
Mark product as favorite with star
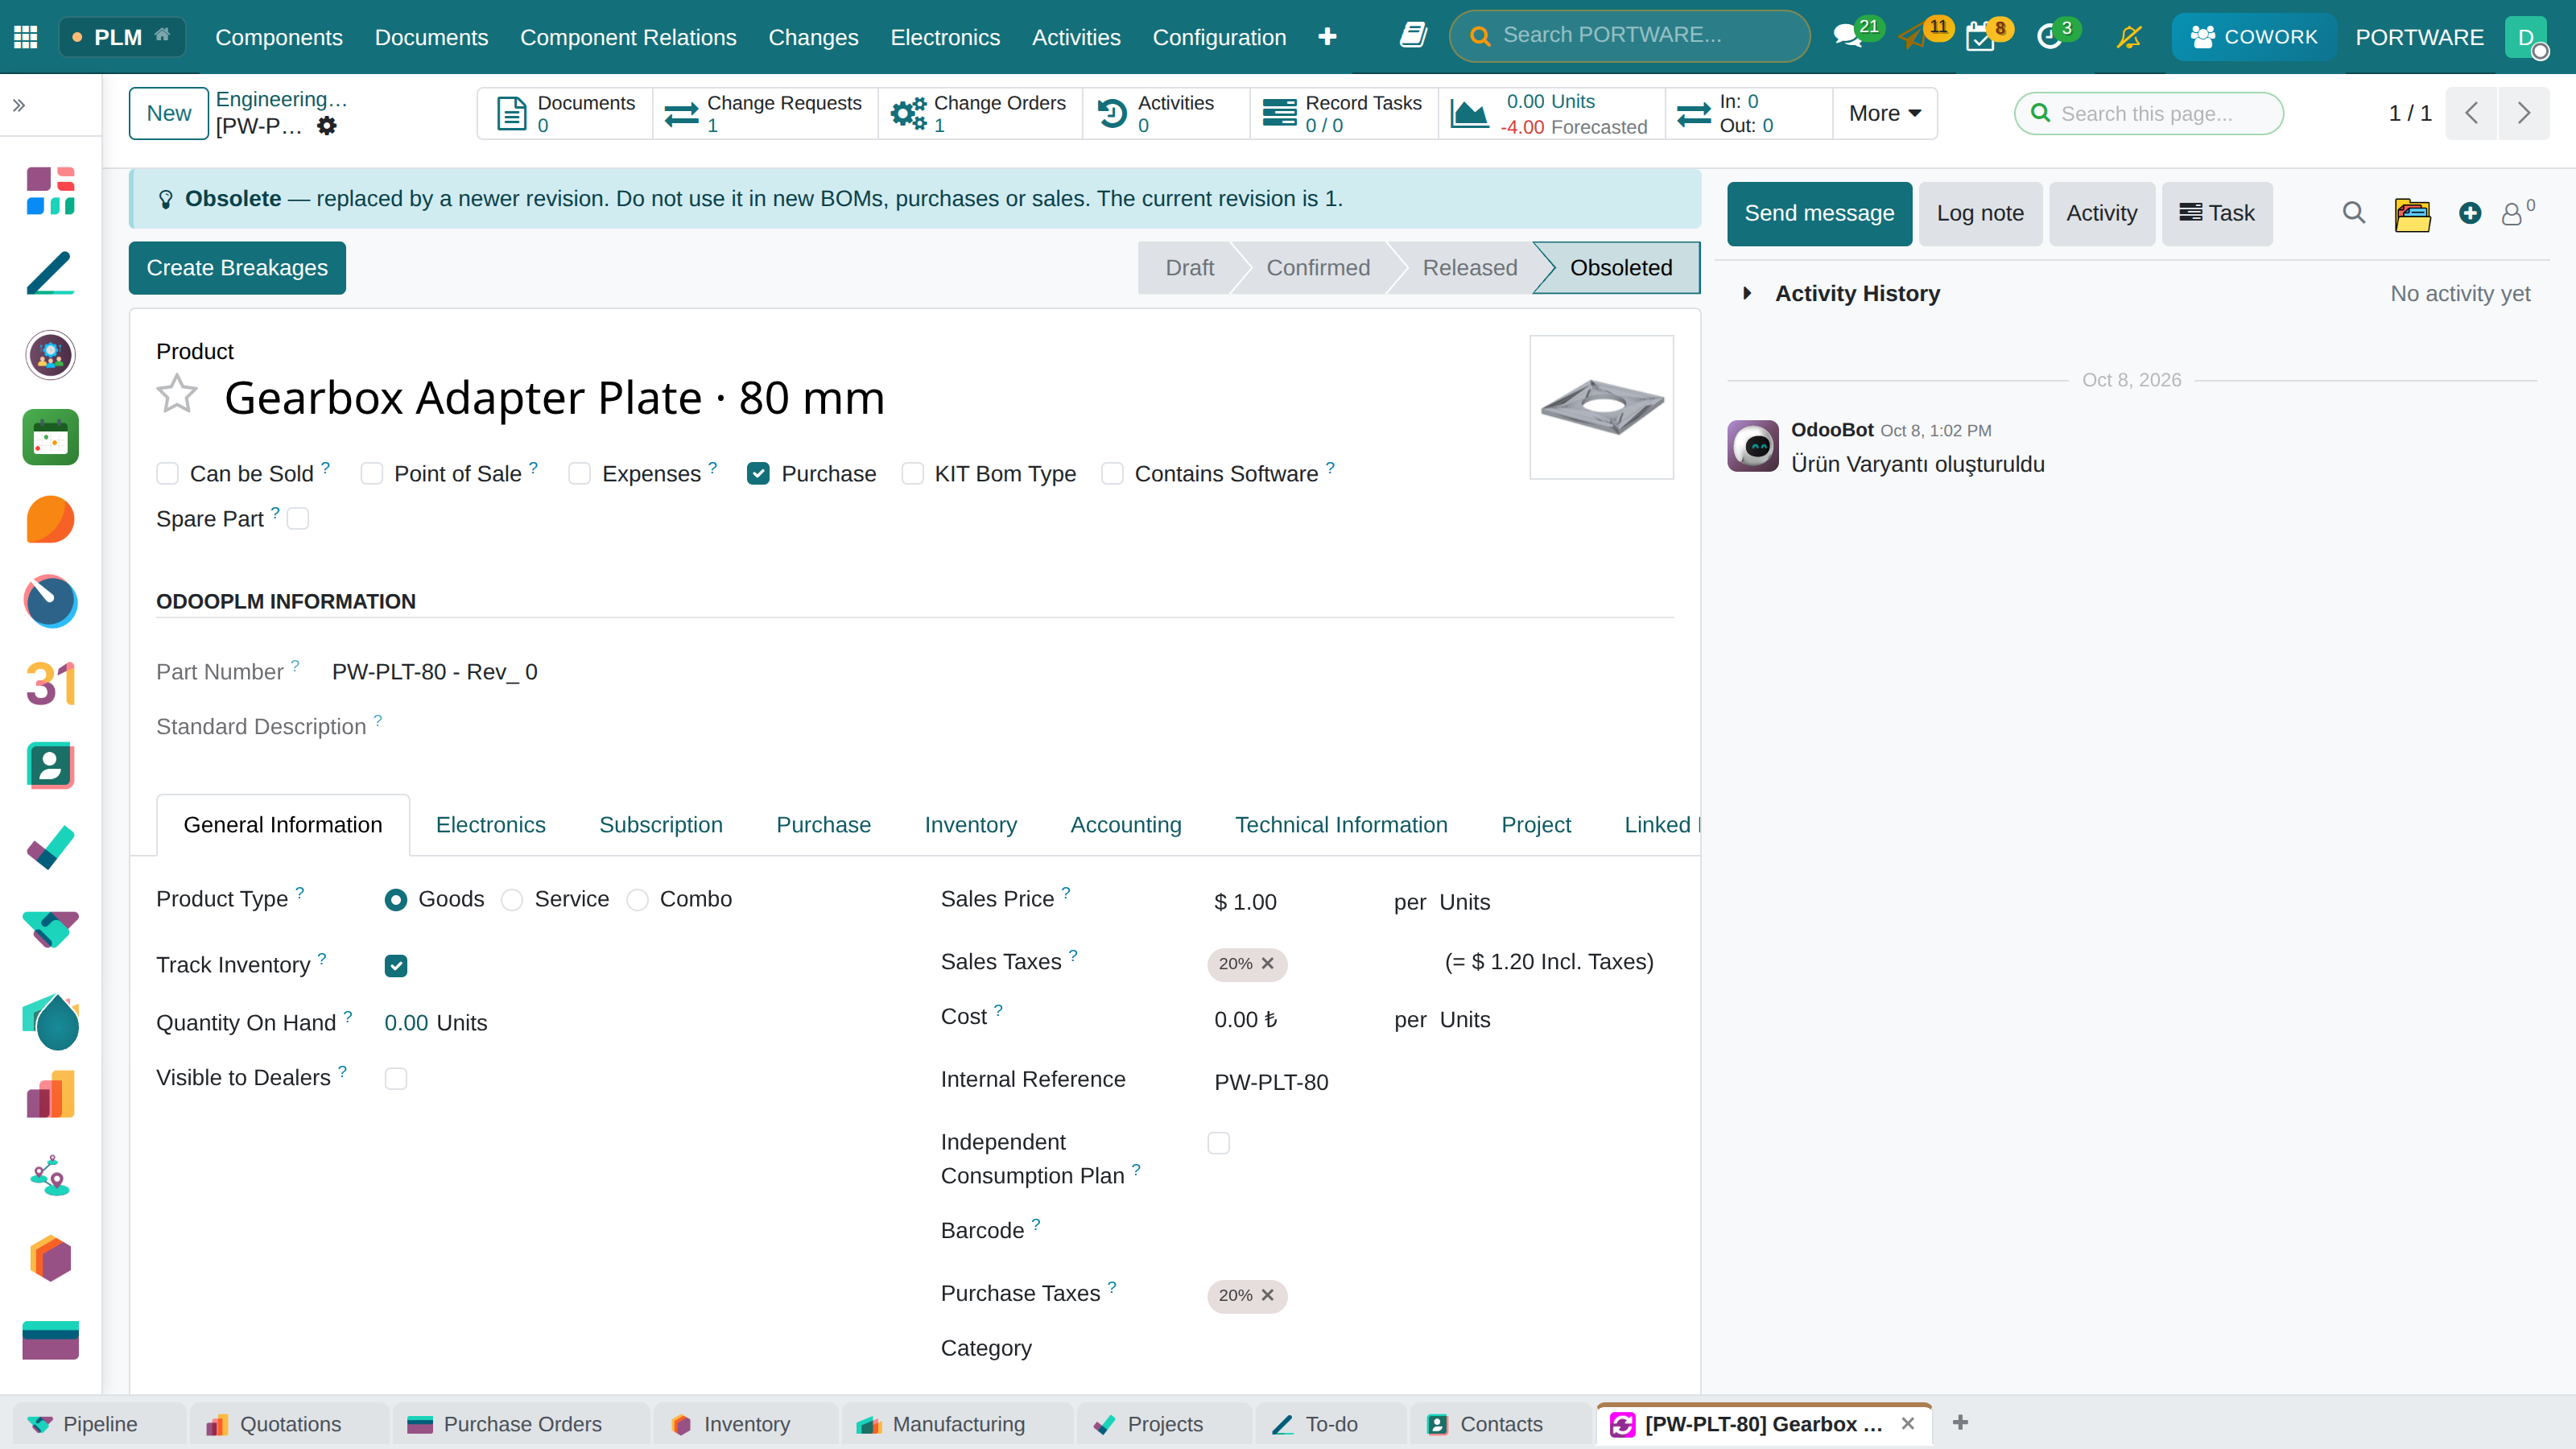pyautogui.click(x=177, y=395)
